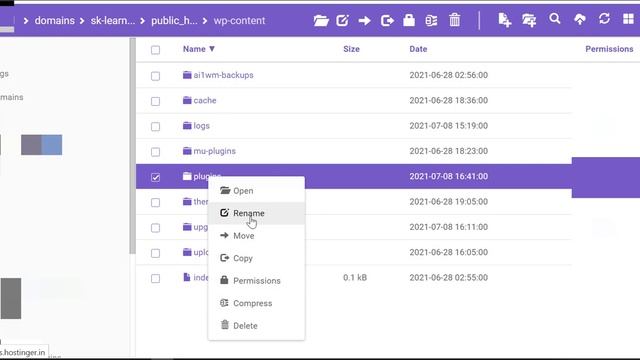Choose Rename in the context menu

tap(256, 213)
